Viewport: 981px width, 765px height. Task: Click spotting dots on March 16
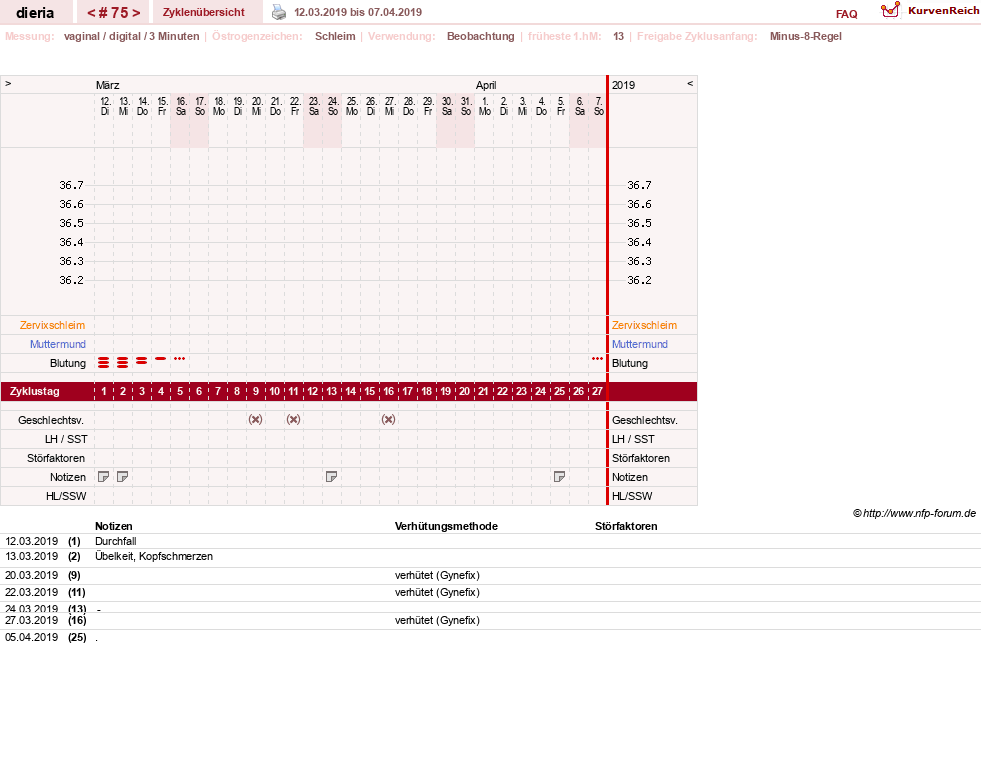[x=180, y=358]
